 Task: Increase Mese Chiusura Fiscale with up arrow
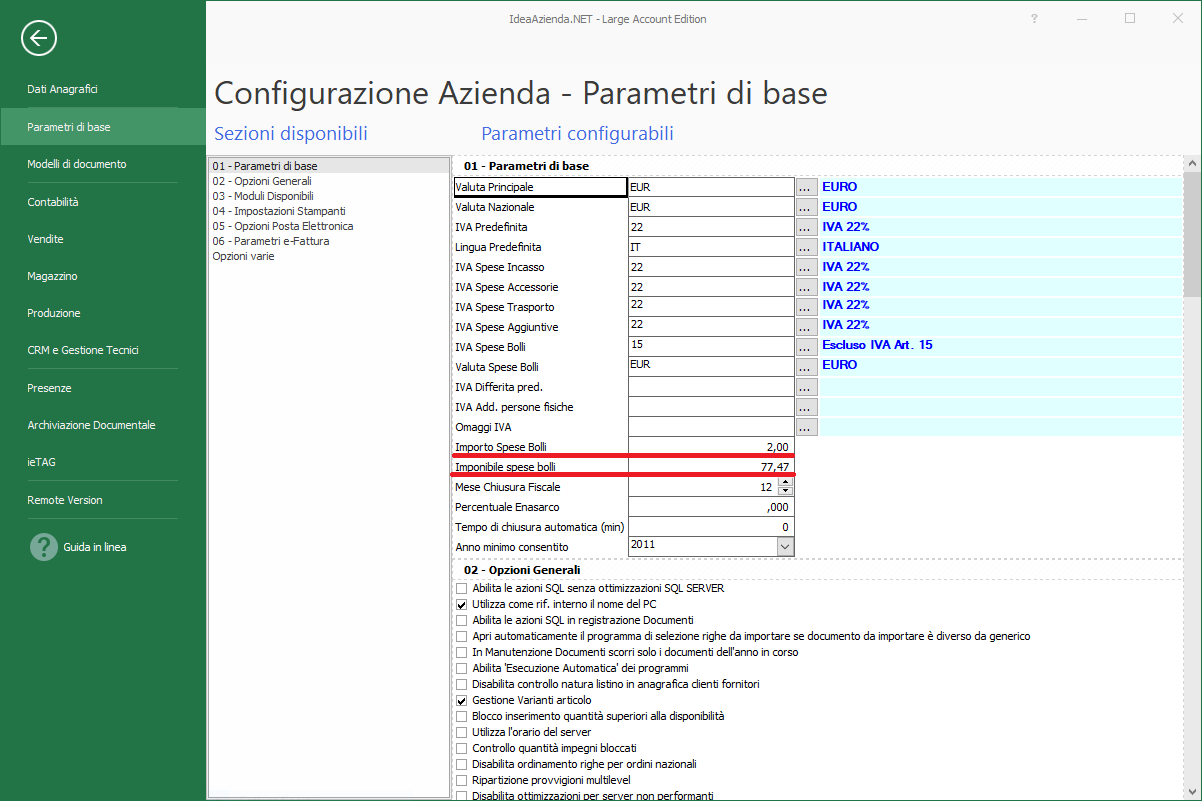[785, 482]
